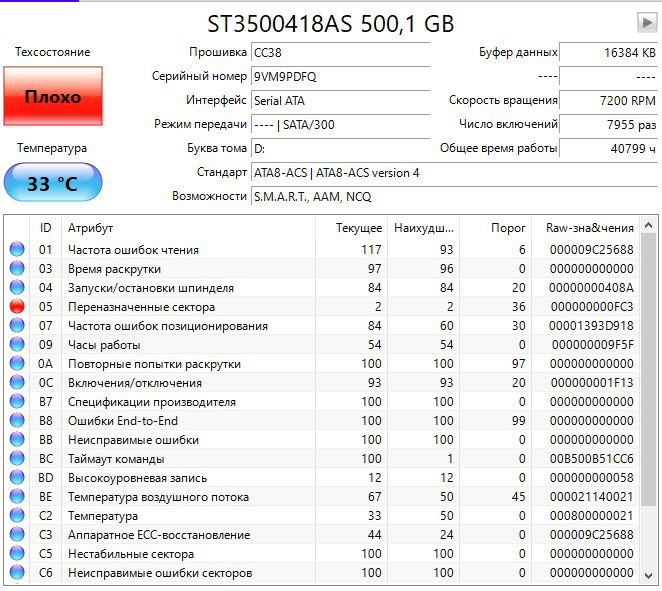Viewport: 662px width, 591px height.
Task: Click the blue status icon for attribute C3
Action: pos(17,534)
